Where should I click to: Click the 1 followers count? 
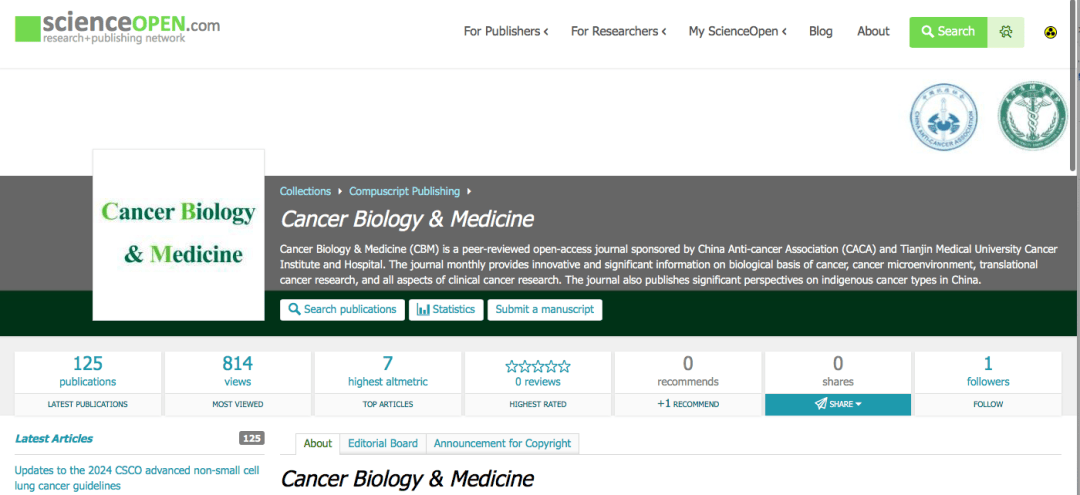coord(988,372)
